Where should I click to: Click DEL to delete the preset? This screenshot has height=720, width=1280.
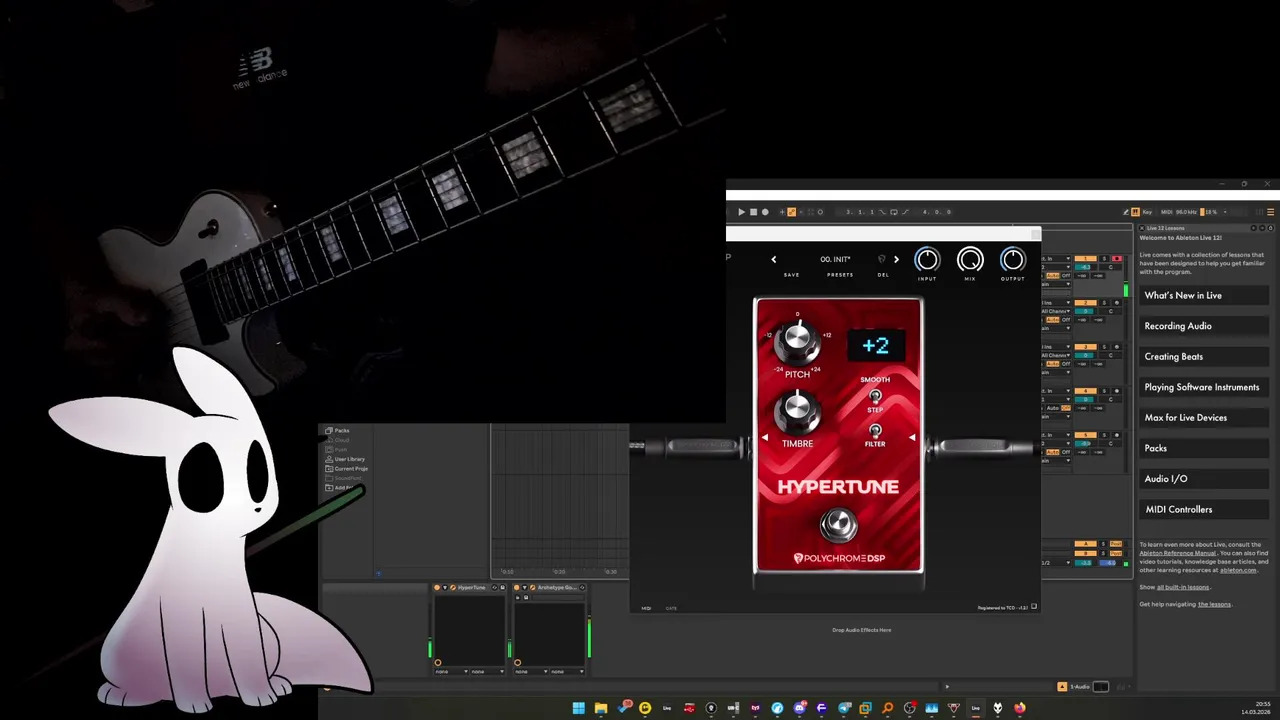883,275
